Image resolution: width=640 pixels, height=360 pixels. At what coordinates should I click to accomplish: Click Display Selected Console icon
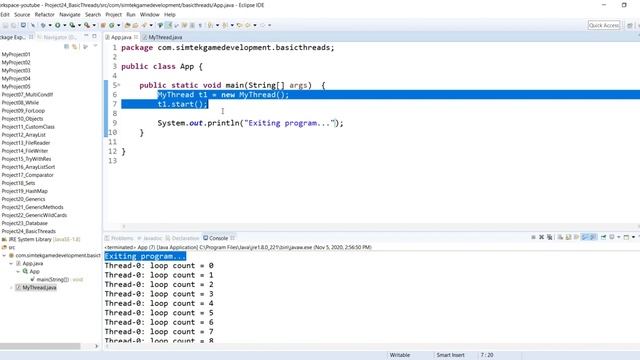click(x=612, y=237)
